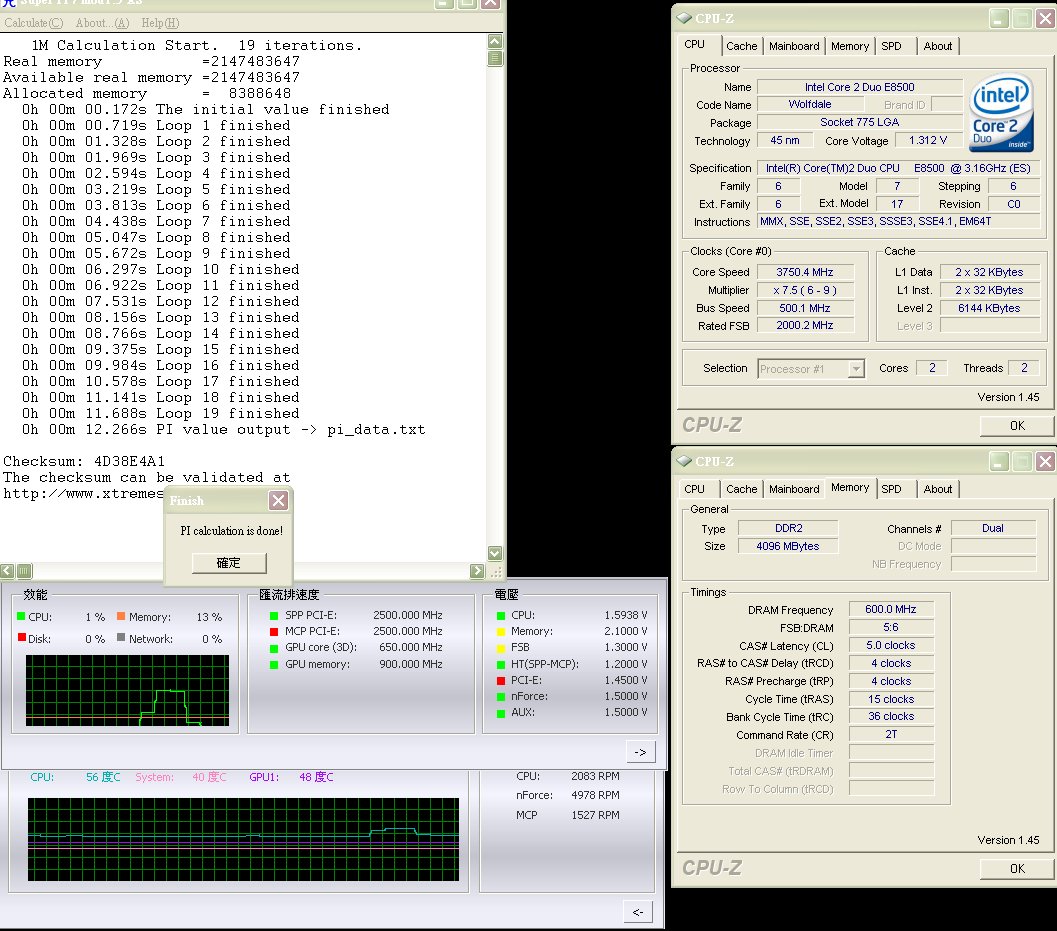Click the CPU usage graph in the 效能 panel
This screenshot has width=1057, height=931.
click(x=127, y=690)
